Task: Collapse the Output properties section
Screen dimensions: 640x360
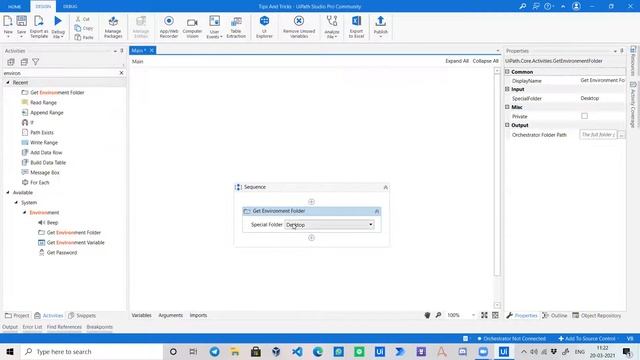Action: (x=507, y=125)
